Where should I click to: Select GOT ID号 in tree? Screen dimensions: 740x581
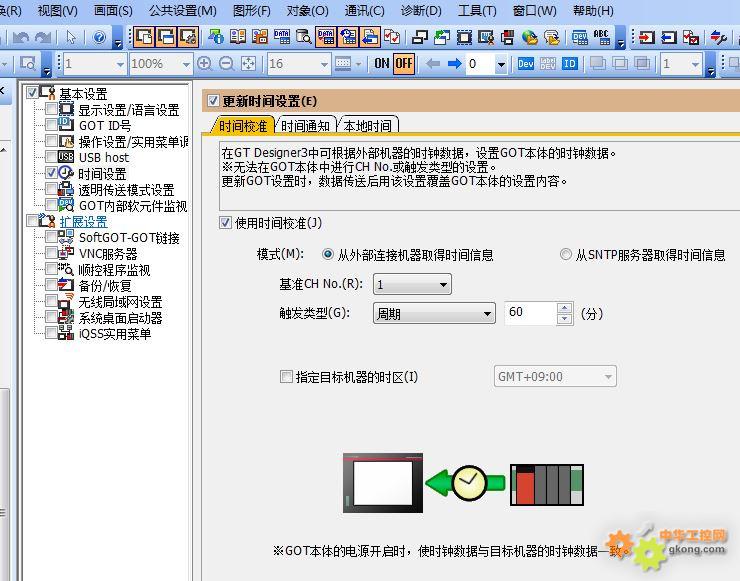(105, 126)
